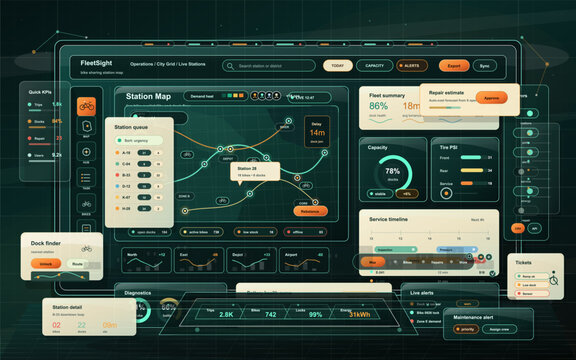Select station queue row C-04

[x=139, y=164]
